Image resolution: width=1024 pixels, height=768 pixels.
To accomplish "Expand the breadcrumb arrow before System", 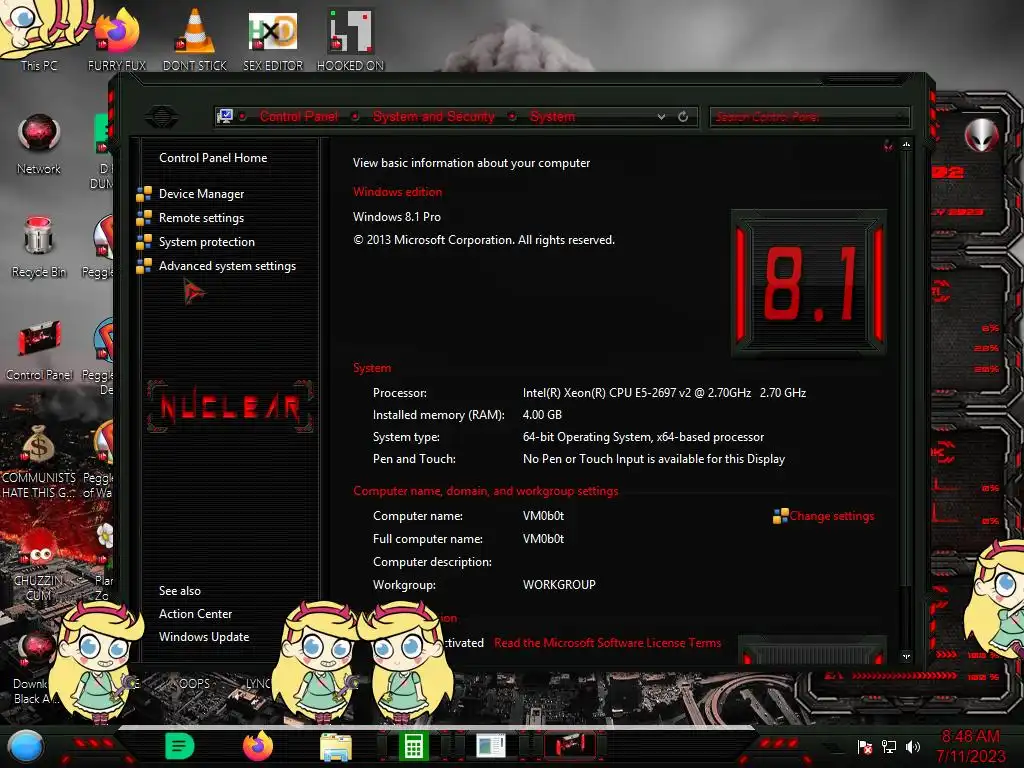I will [x=513, y=116].
